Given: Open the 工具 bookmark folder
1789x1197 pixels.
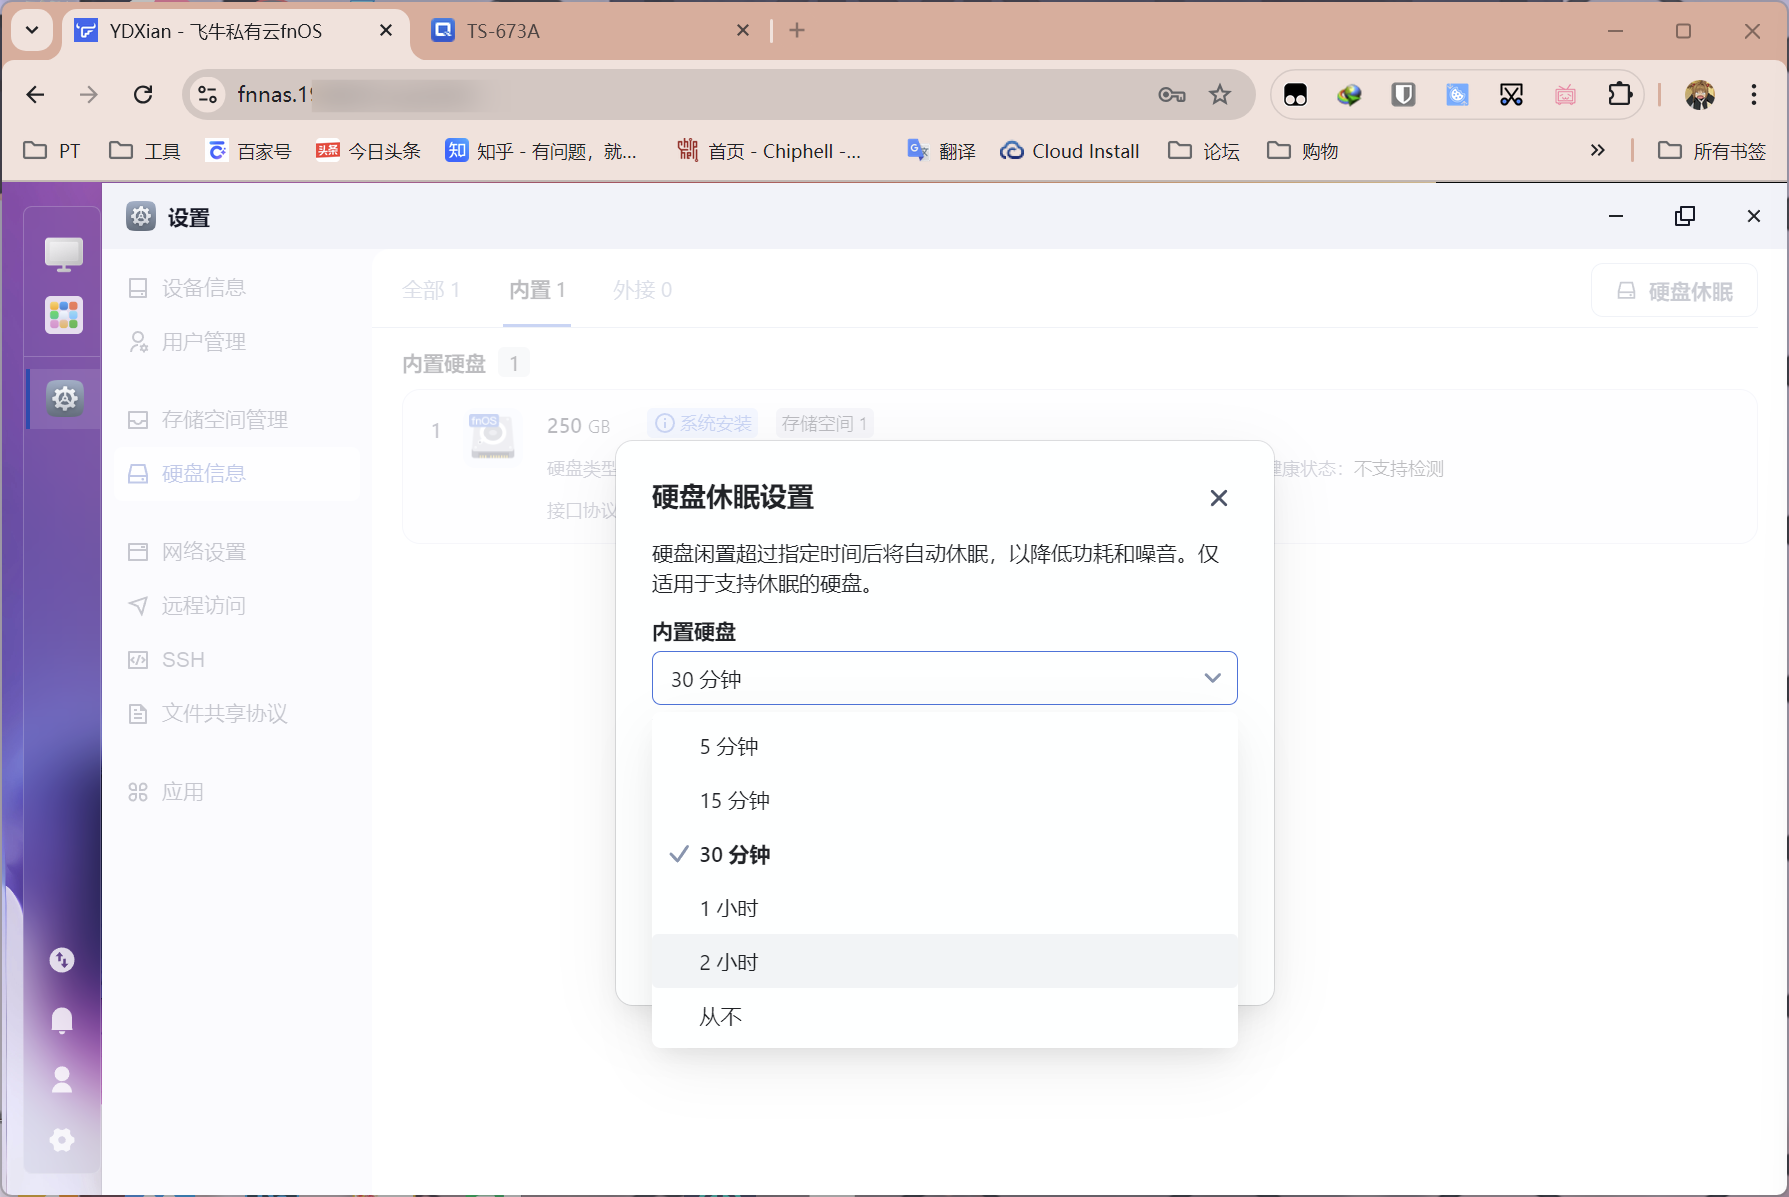Looking at the screenshot, I should tap(145, 151).
